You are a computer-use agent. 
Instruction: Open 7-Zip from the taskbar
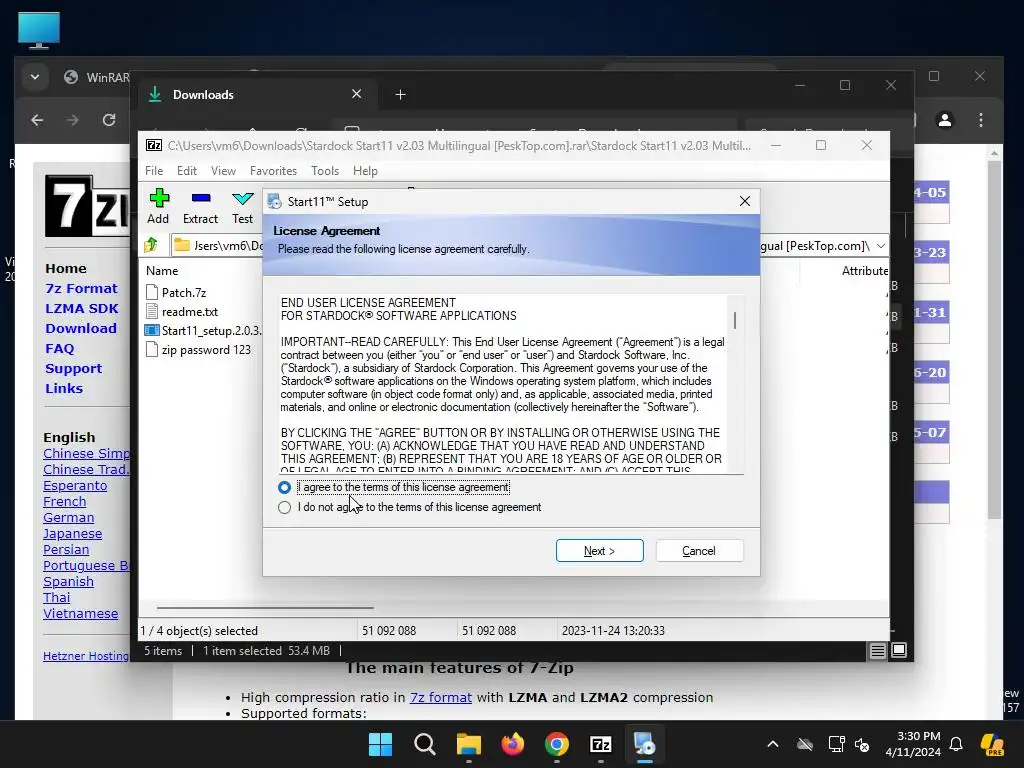(x=600, y=744)
